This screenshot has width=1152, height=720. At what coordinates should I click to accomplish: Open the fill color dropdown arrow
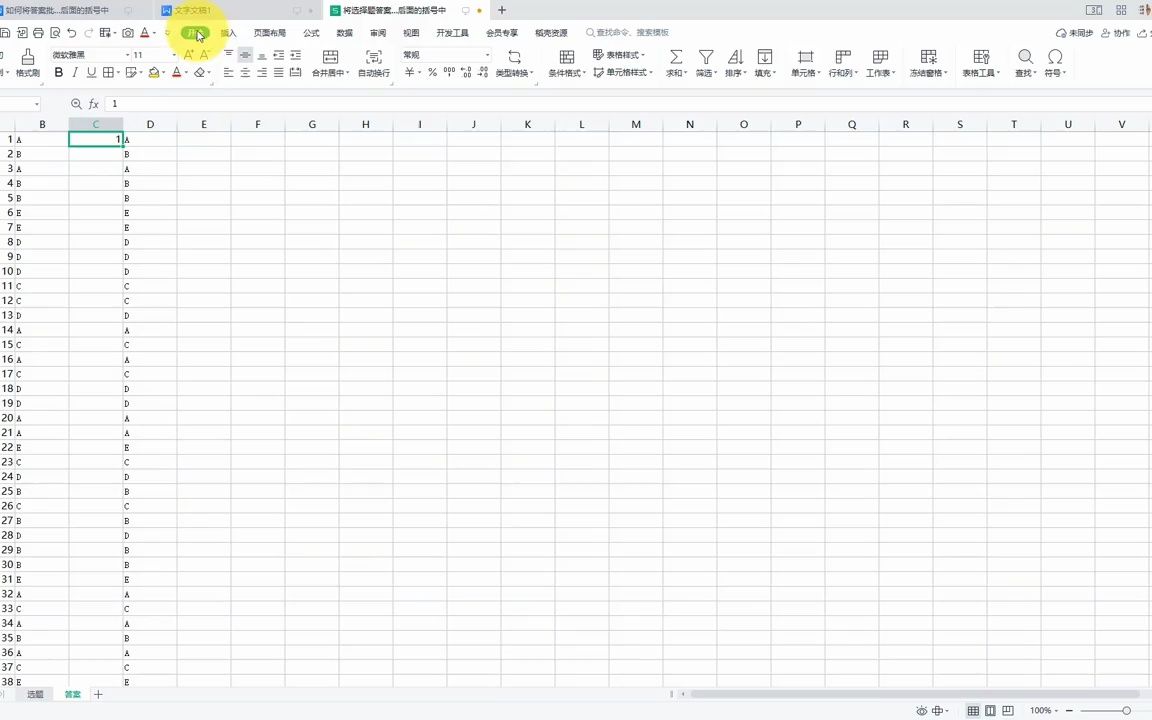tap(163, 72)
